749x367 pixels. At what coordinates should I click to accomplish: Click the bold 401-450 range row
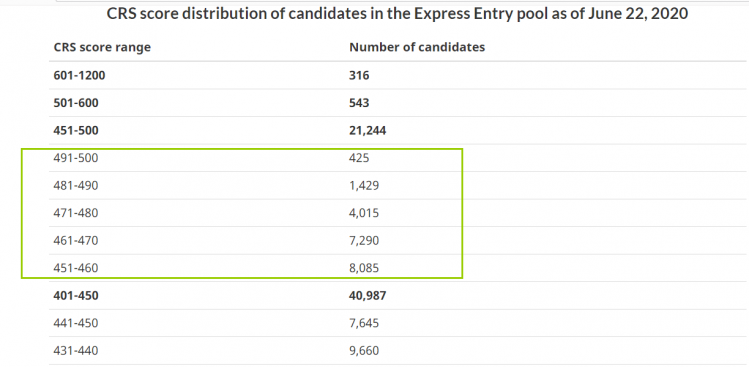click(x=397, y=296)
